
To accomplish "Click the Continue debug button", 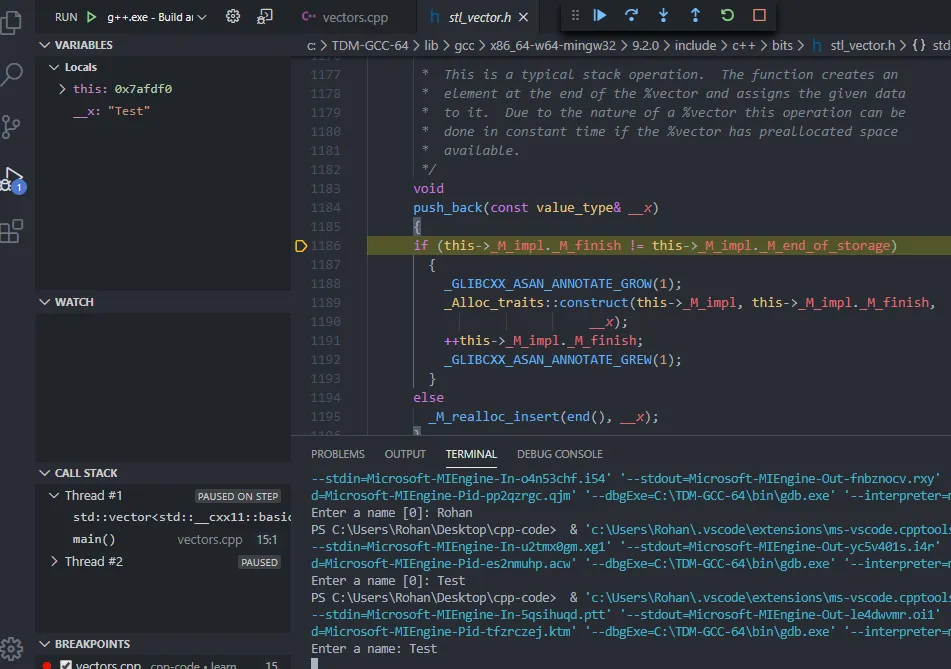I will [x=600, y=15].
